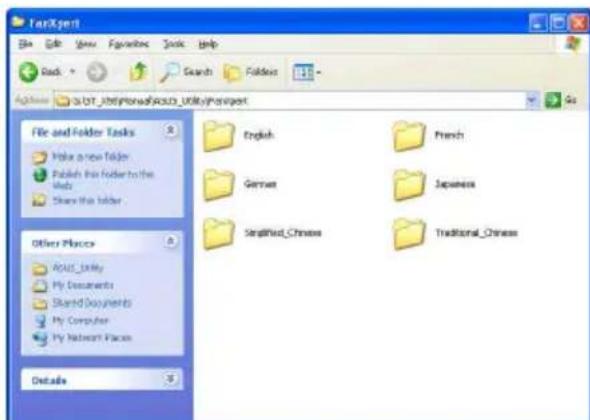590x420 pixels.
Task: Click the Windows flag logo icon
Action: point(573,44)
